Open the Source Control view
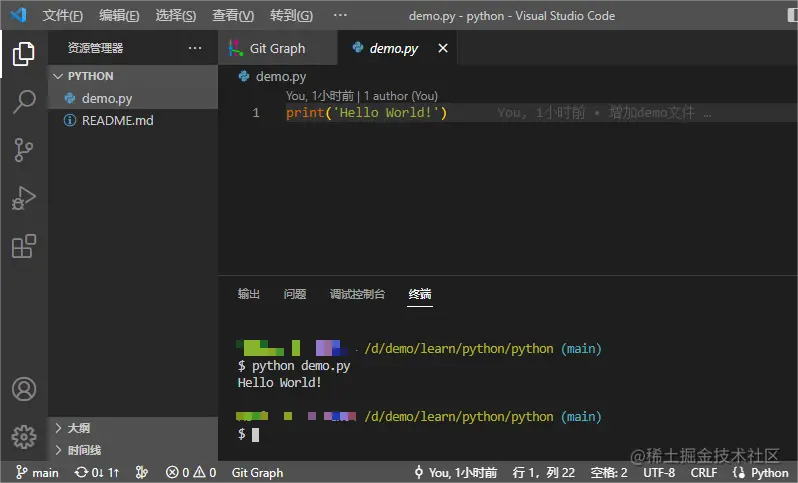This screenshot has width=798, height=483. pos(23,150)
